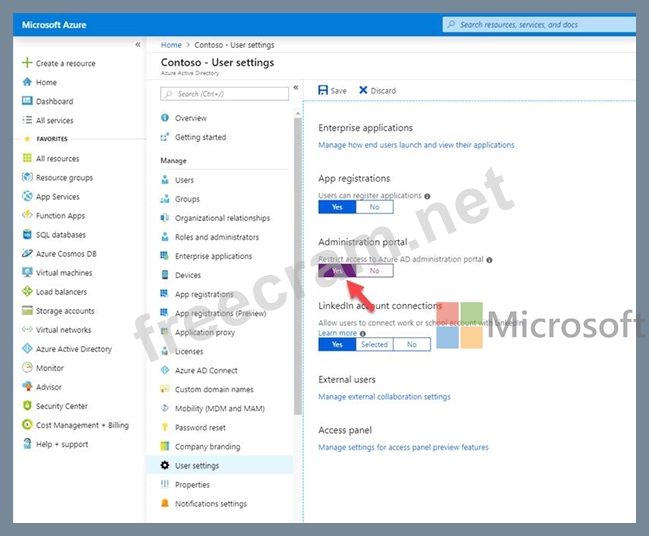Click the Function Apps lightning icon
Image resolution: width=649 pixels, height=536 pixels.
pyautogui.click(x=27, y=215)
